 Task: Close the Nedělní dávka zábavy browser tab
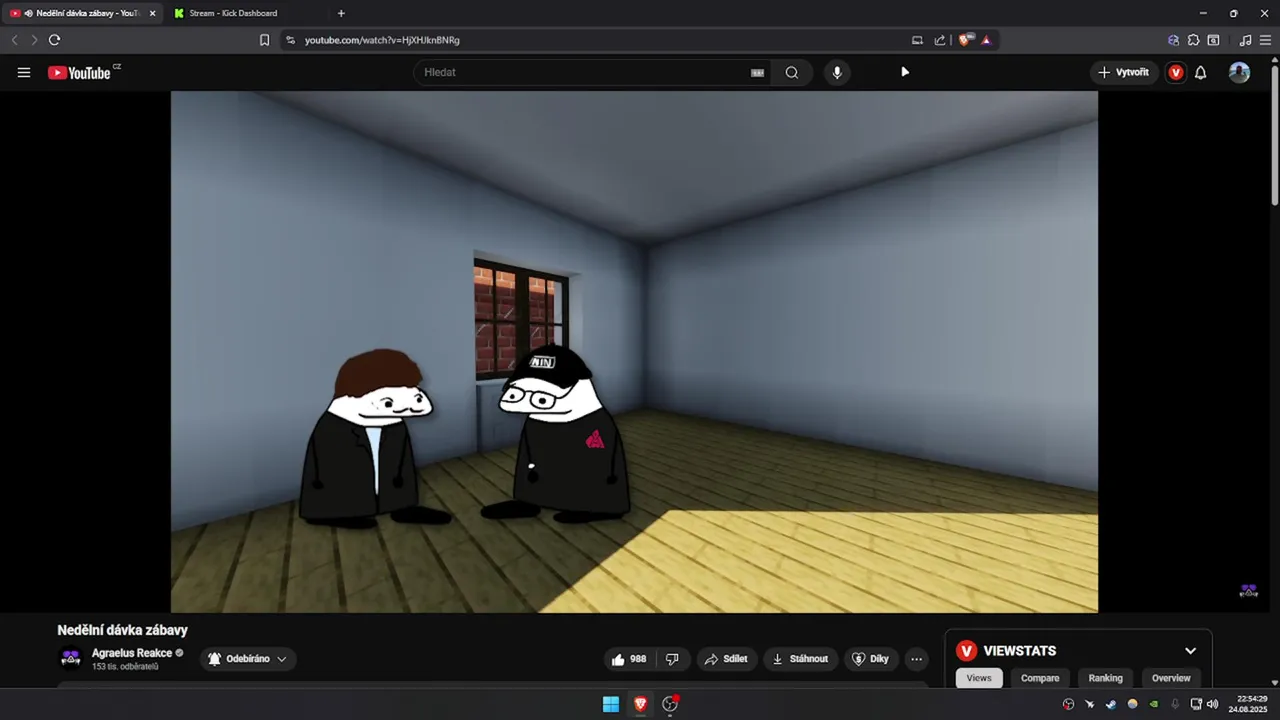point(153,13)
